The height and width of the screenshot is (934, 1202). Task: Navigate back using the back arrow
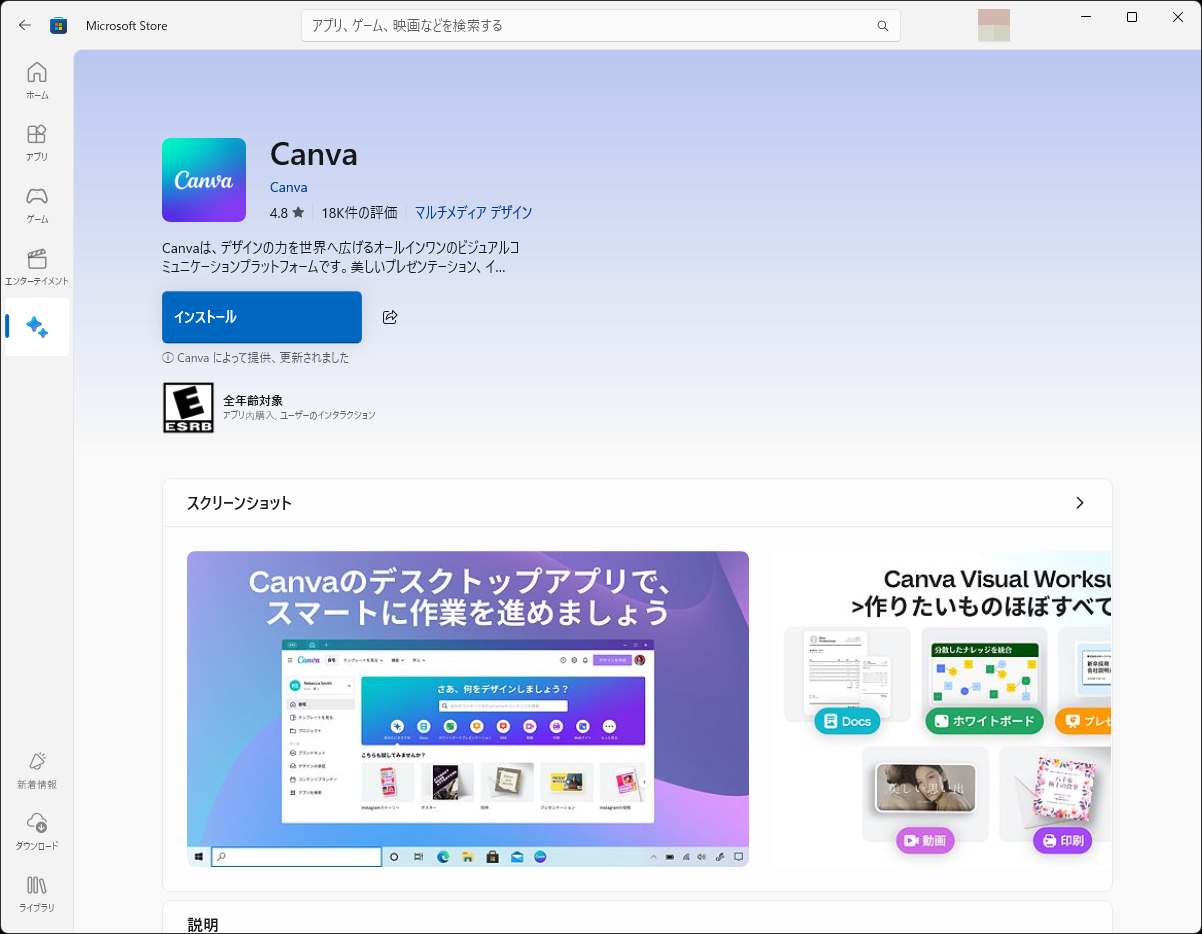click(24, 25)
